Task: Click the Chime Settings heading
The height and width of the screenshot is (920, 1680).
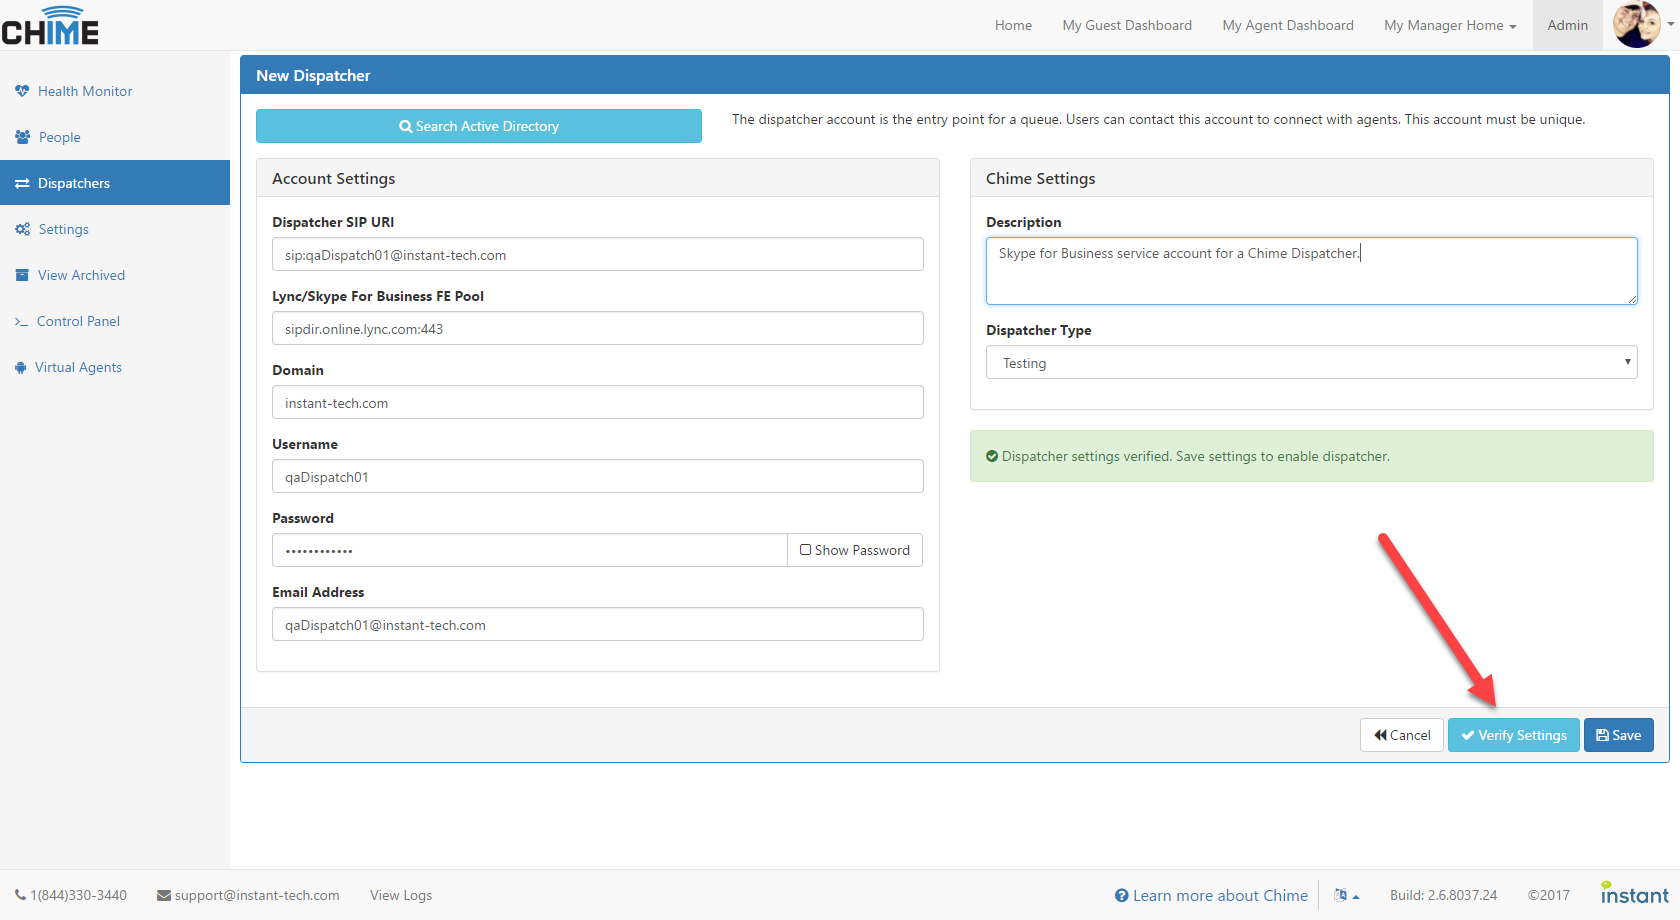Action: [x=1040, y=178]
